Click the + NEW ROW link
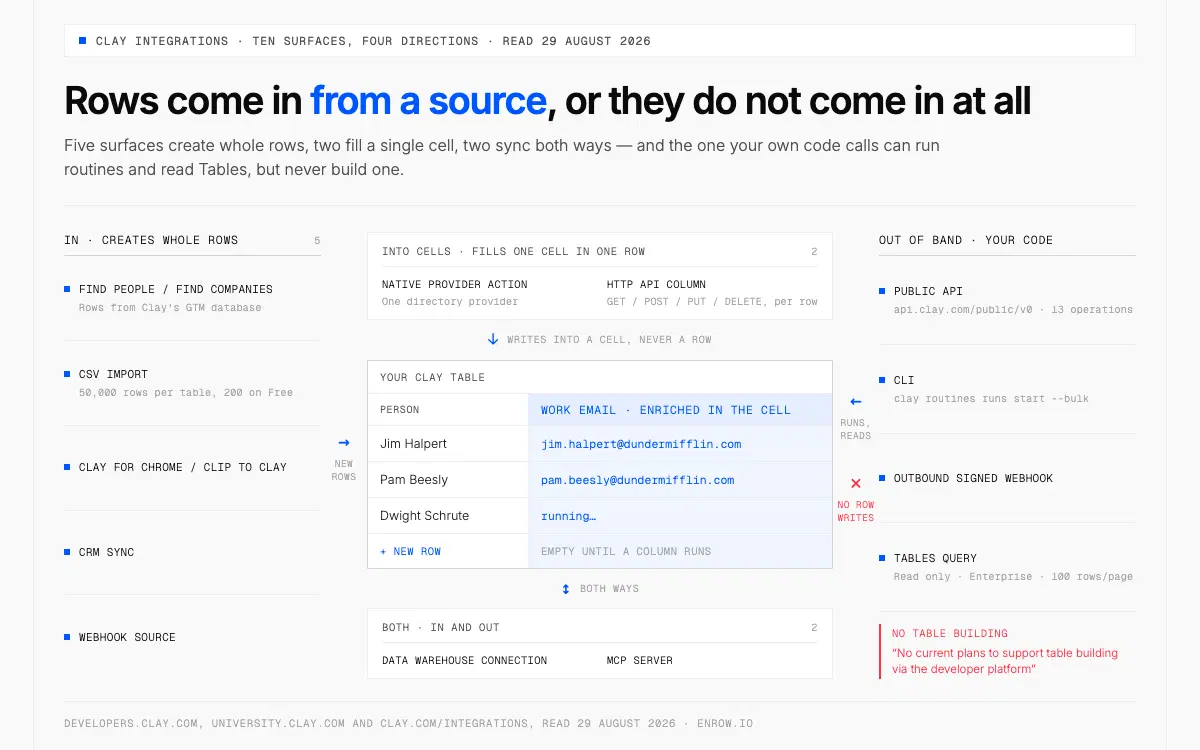Viewport: 1200px width, 750px height. [x=410, y=551]
